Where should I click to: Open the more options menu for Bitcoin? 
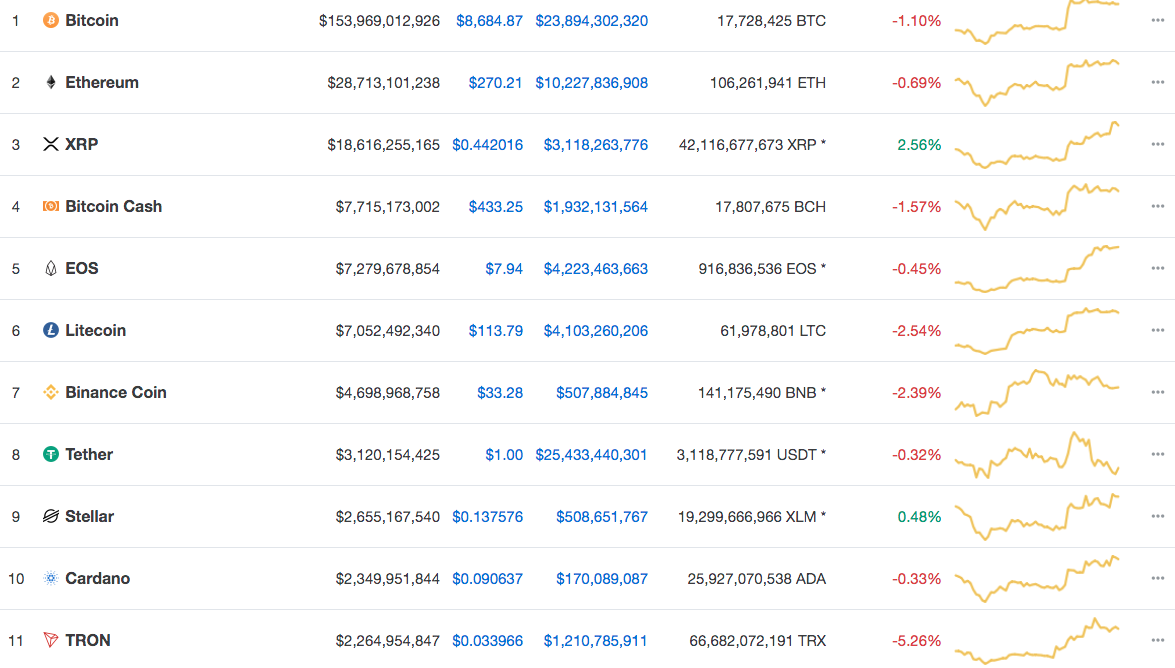tap(1158, 20)
